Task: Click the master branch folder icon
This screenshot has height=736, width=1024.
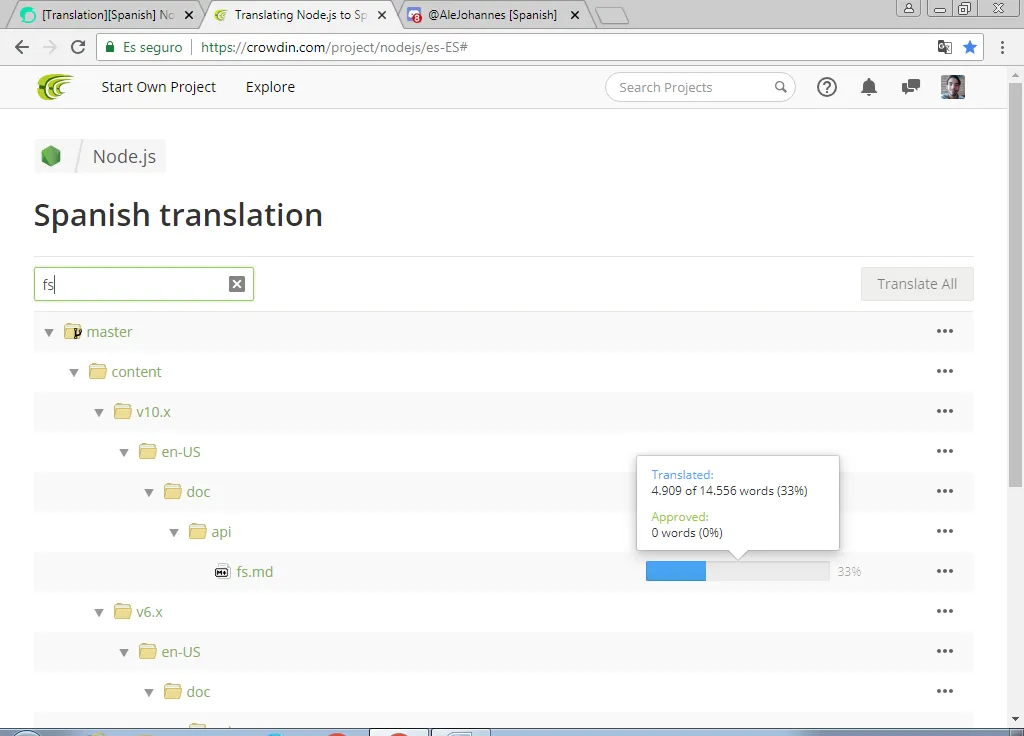Action: click(x=72, y=332)
